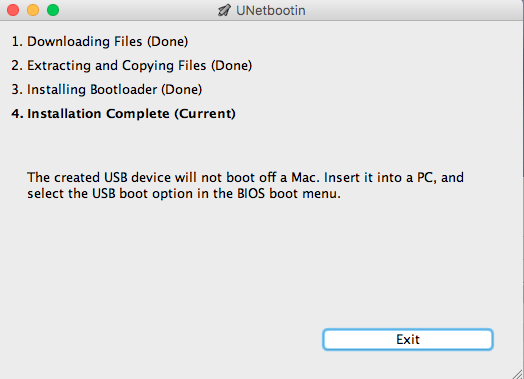The image size is (524, 379).
Task: Click the step number 1 label
Action: [x=17, y=42]
